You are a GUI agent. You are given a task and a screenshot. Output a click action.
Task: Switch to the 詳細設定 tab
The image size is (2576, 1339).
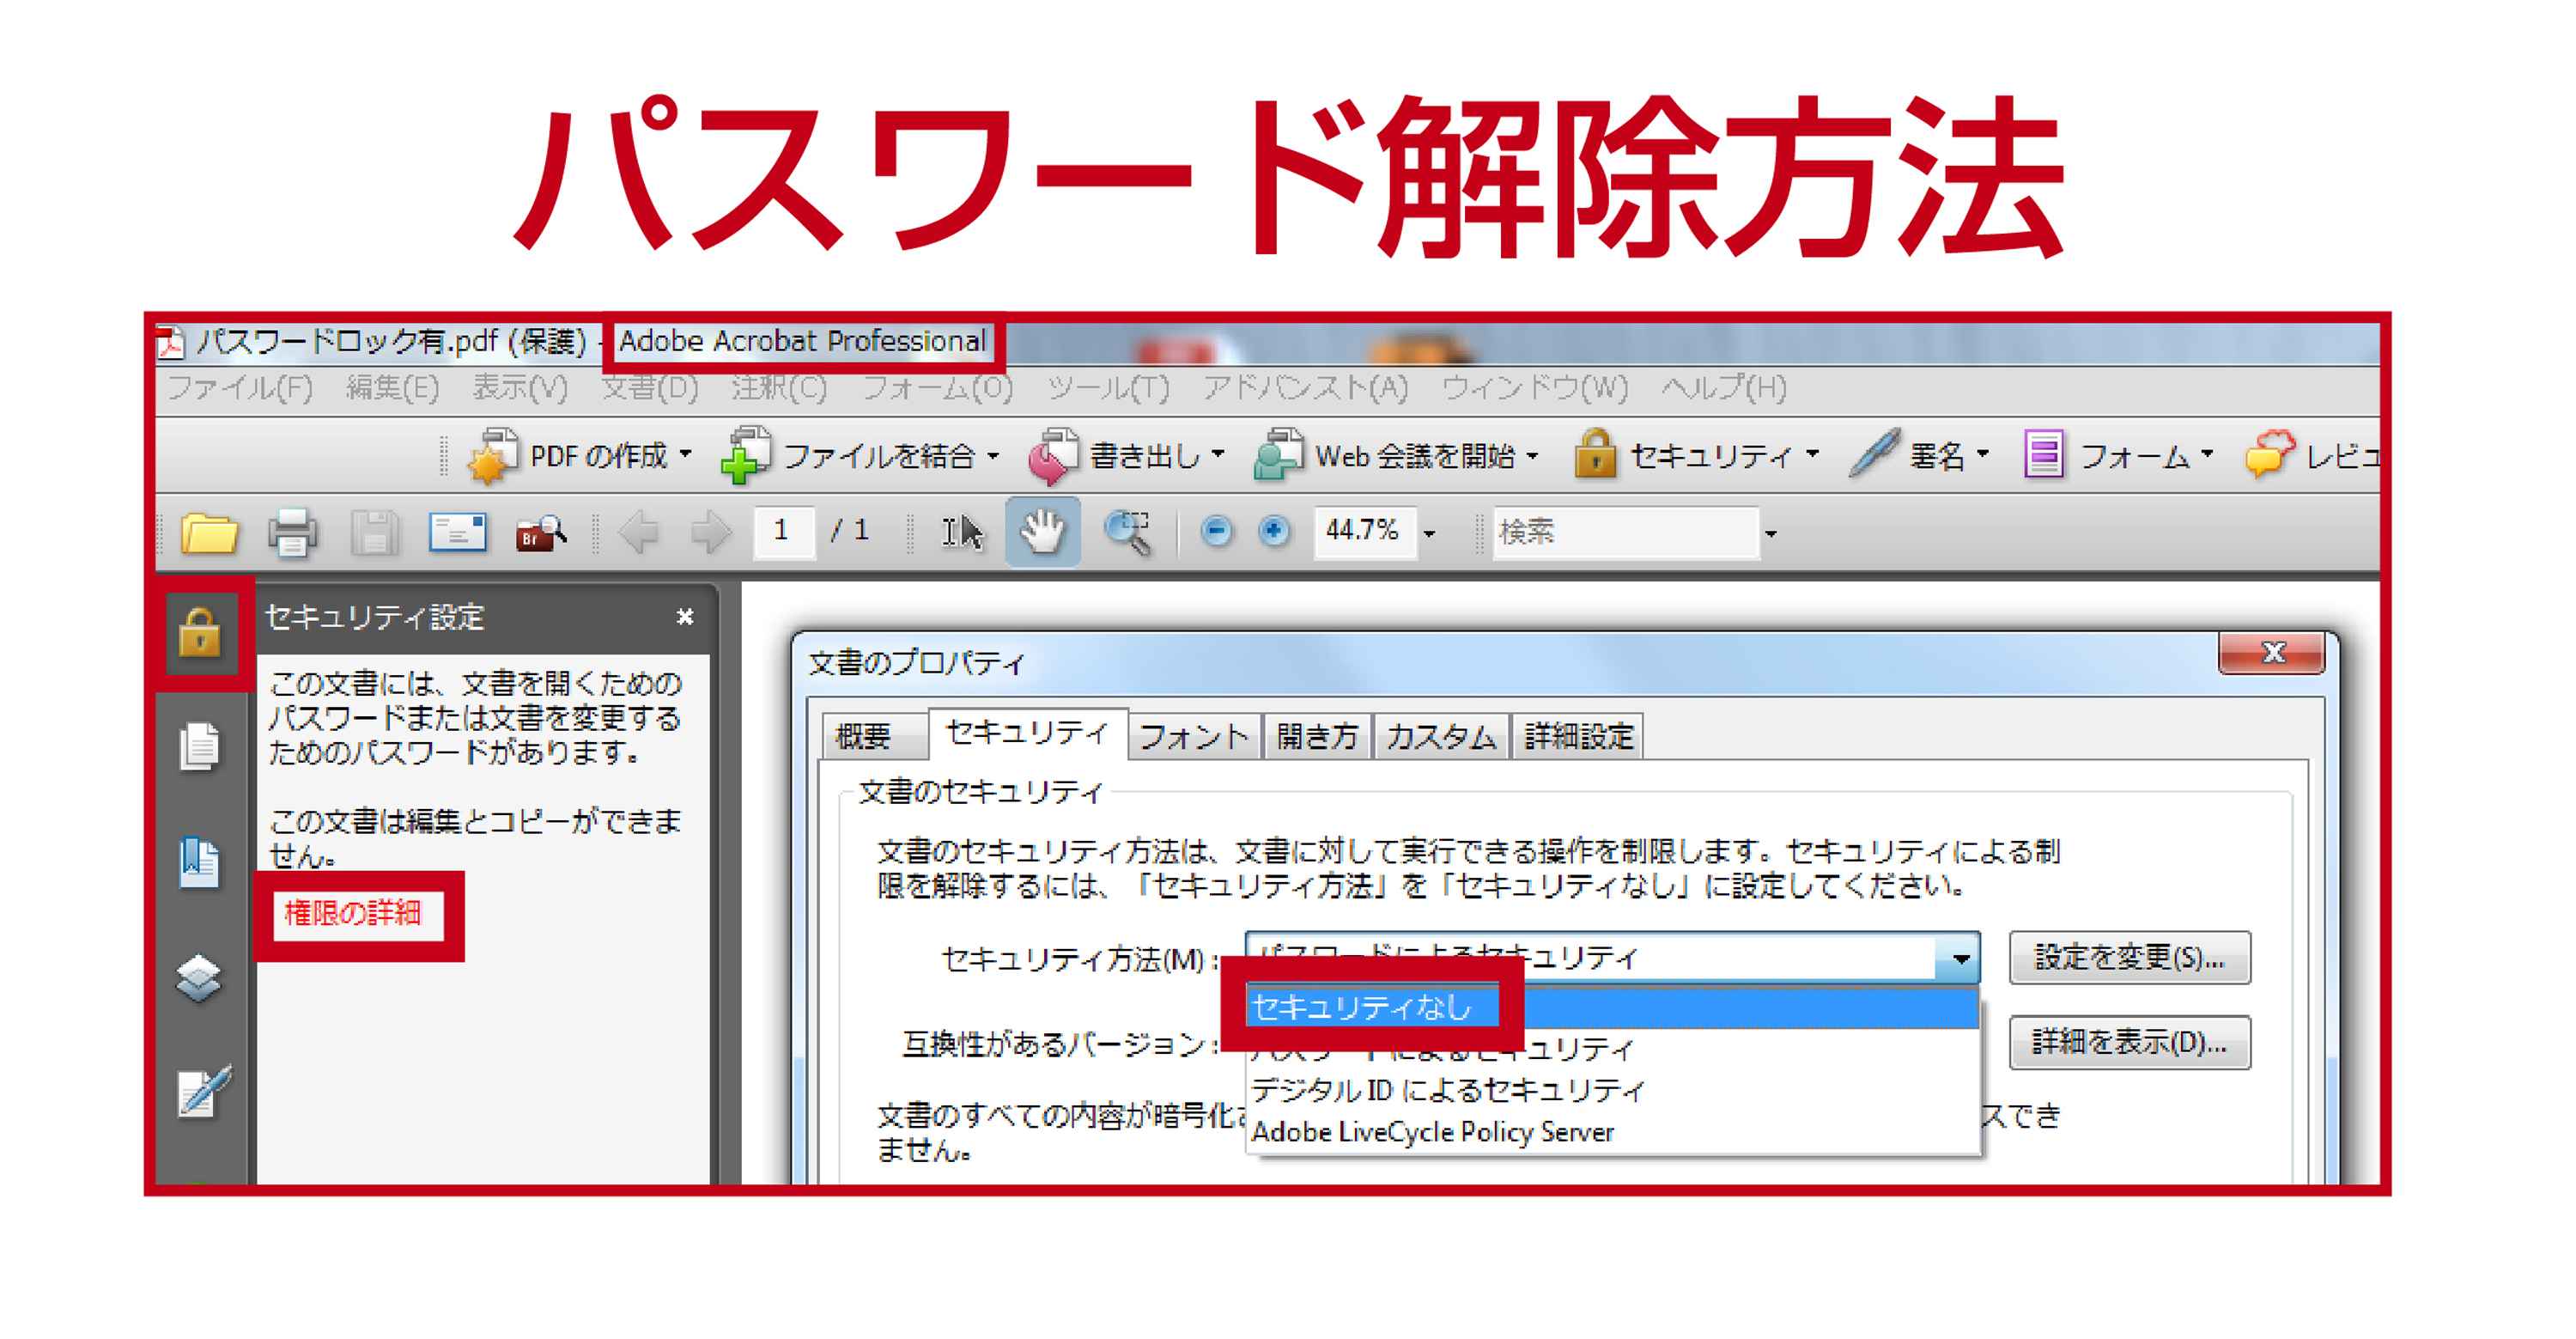[1579, 737]
